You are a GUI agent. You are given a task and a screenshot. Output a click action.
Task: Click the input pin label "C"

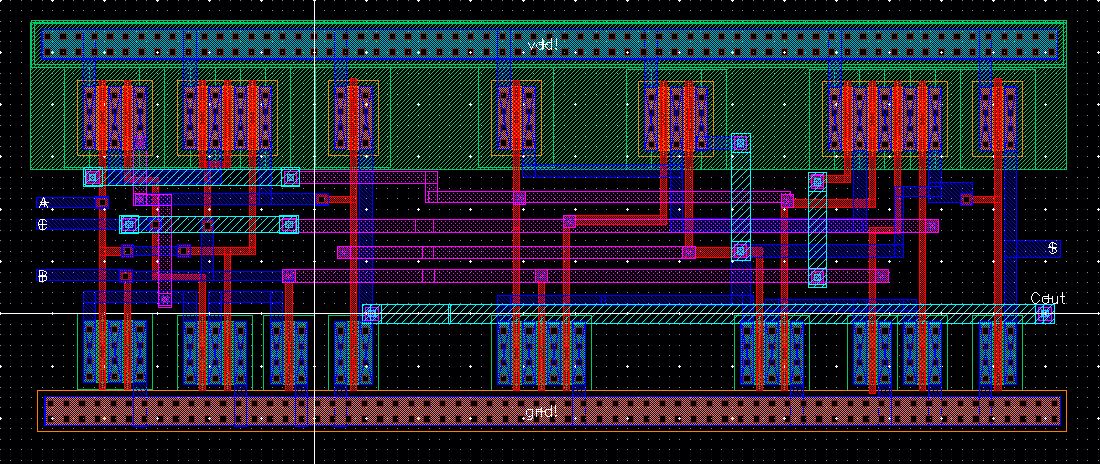(43, 225)
